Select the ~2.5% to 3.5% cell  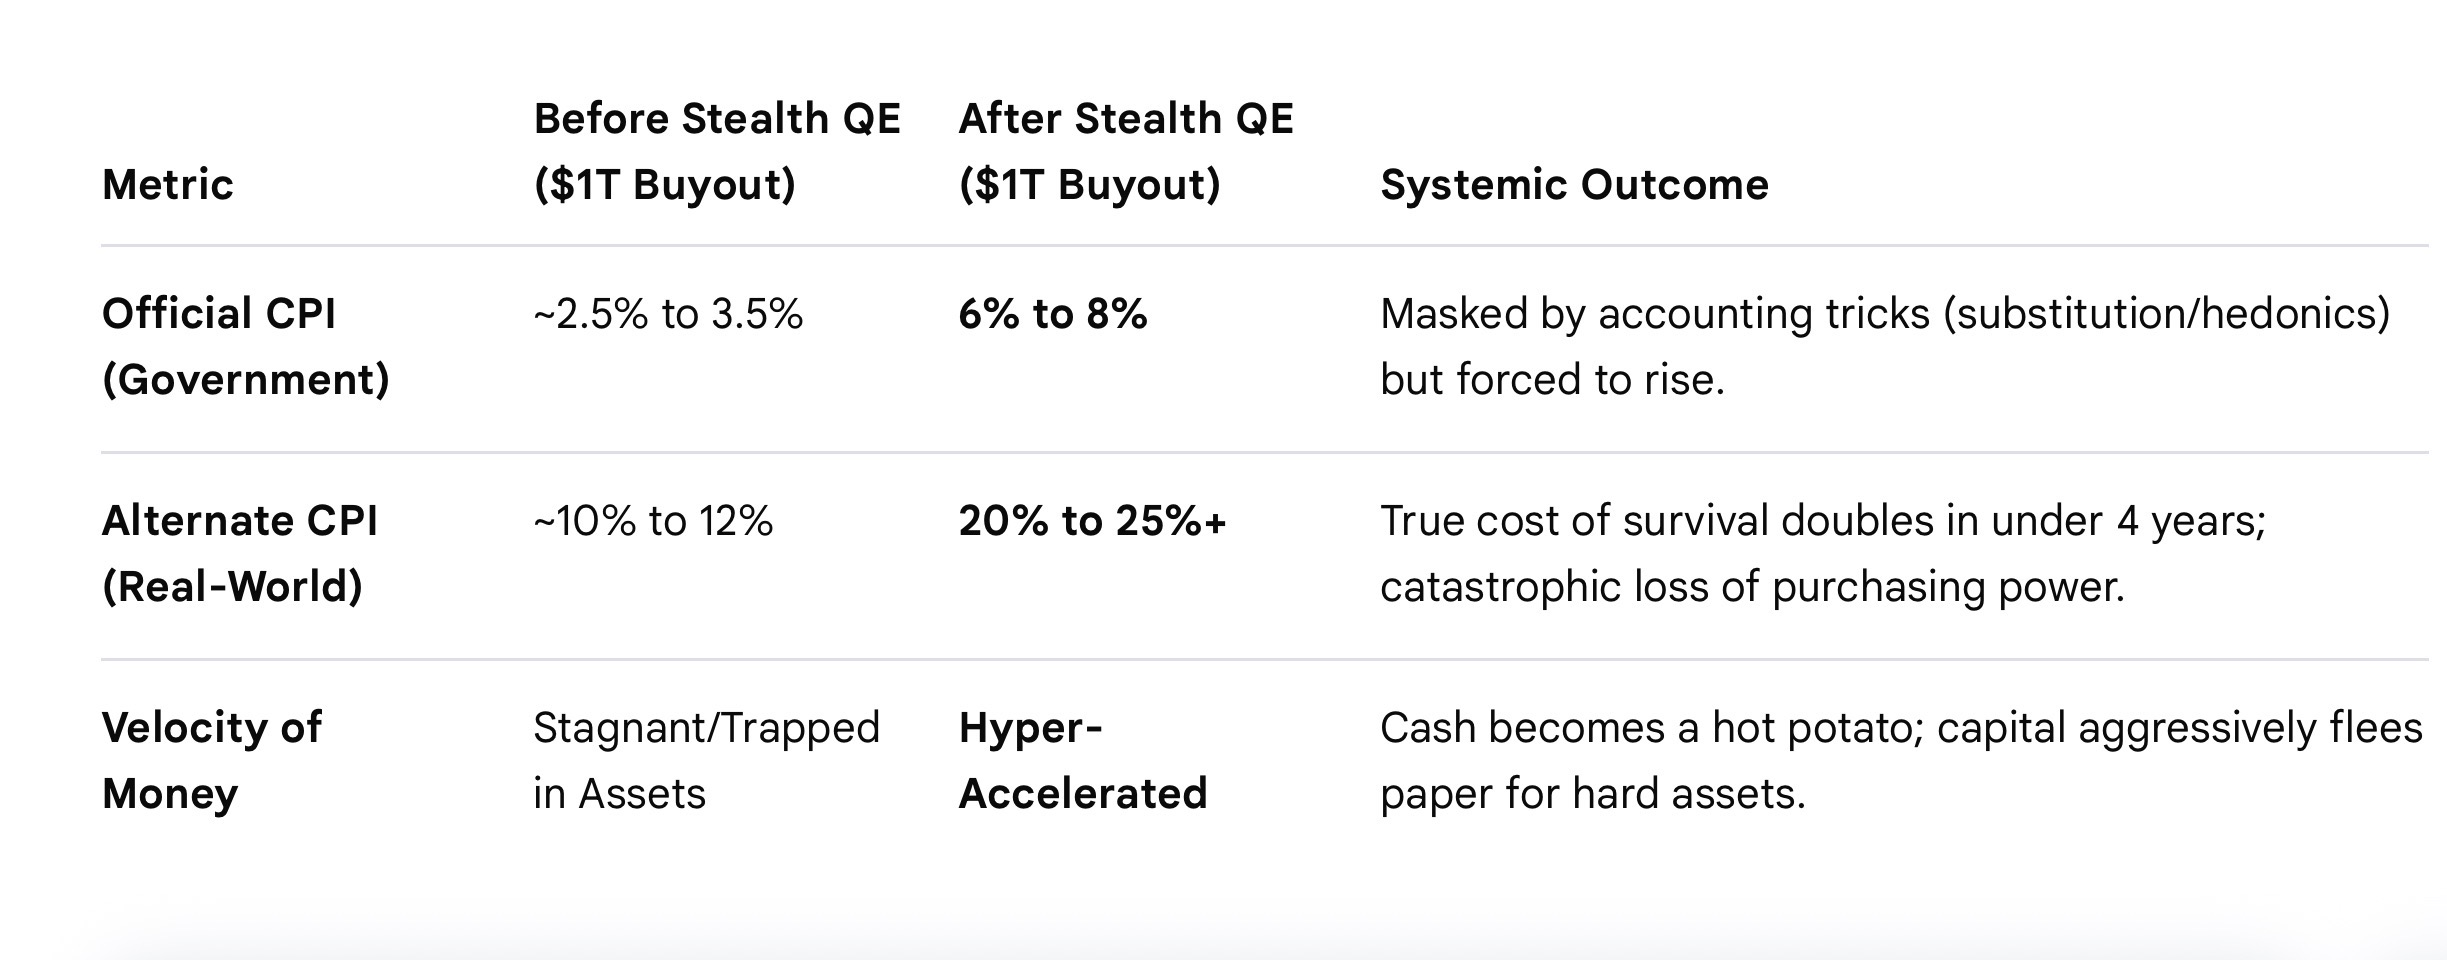pyautogui.click(x=668, y=314)
